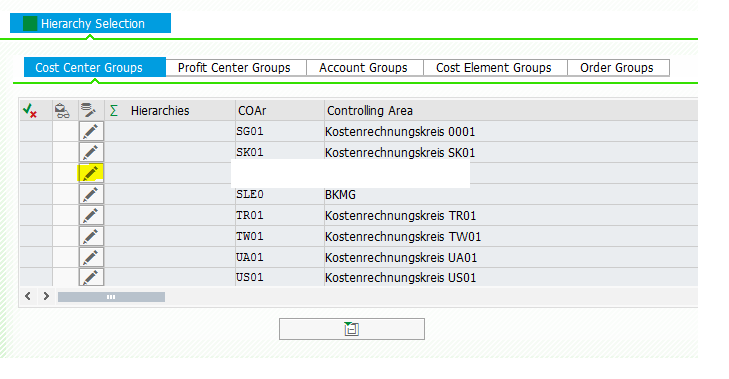Screen dimensions: 729x379
Task: Select the Cost Element Groups tab
Action: click(x=494, y=67)
